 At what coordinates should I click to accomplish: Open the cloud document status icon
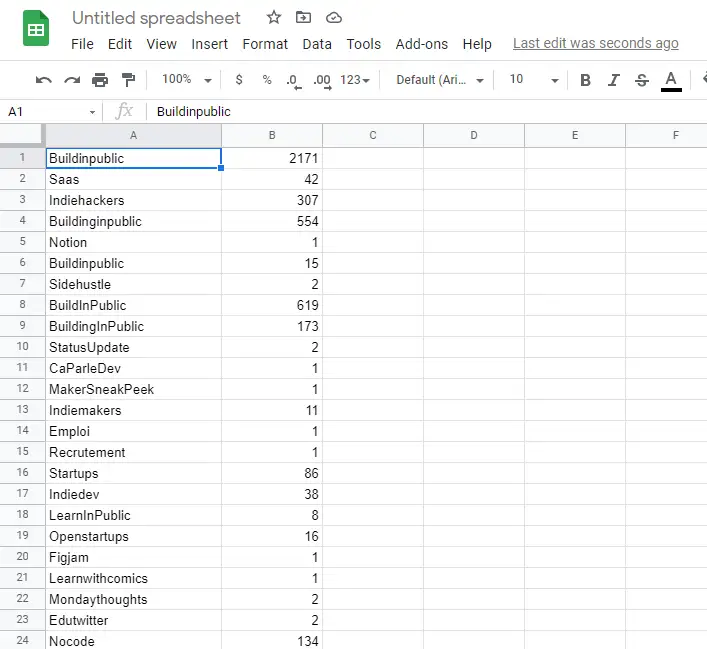tap(334, 18)
